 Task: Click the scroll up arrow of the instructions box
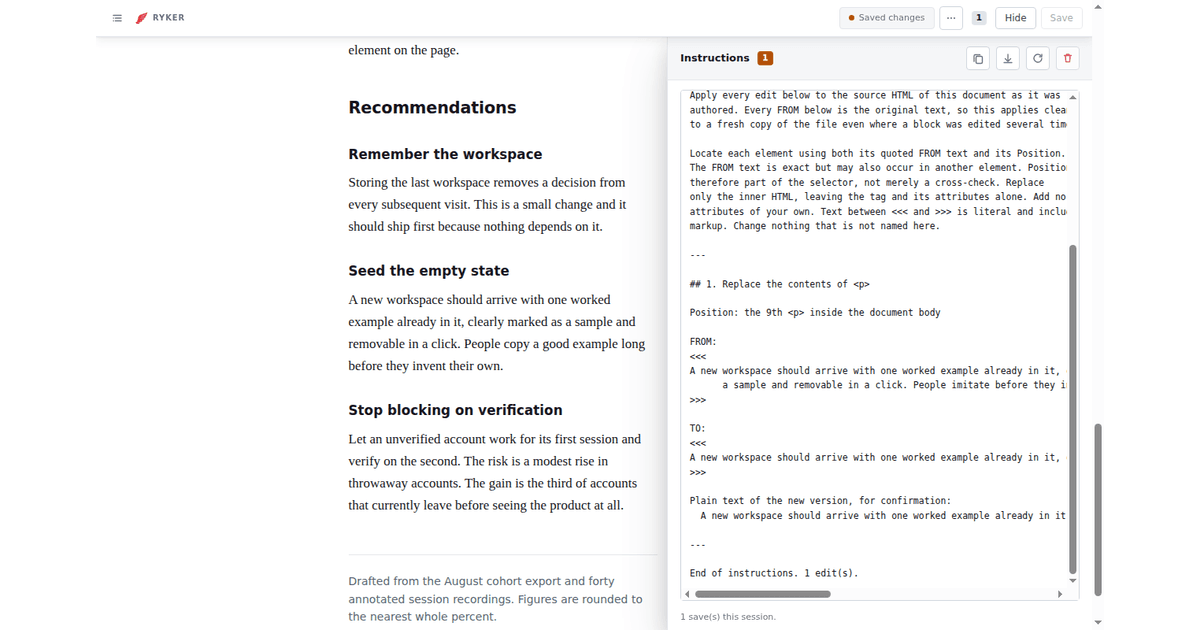1073,96
